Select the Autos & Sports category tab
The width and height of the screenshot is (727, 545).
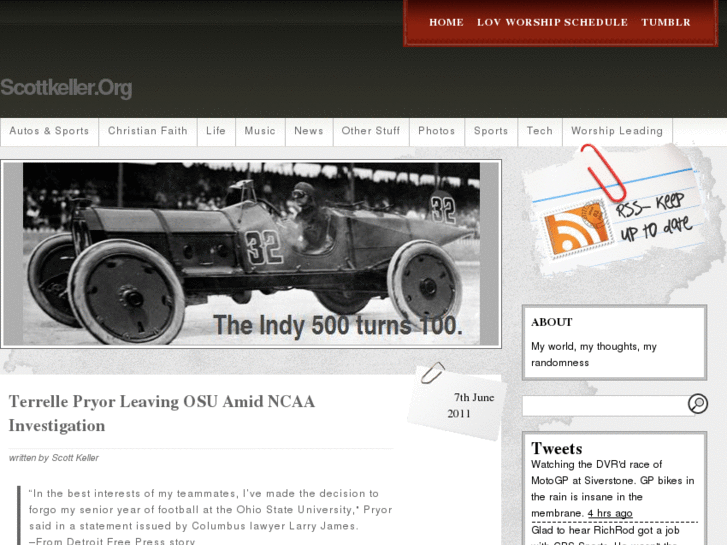coord(49,131)
